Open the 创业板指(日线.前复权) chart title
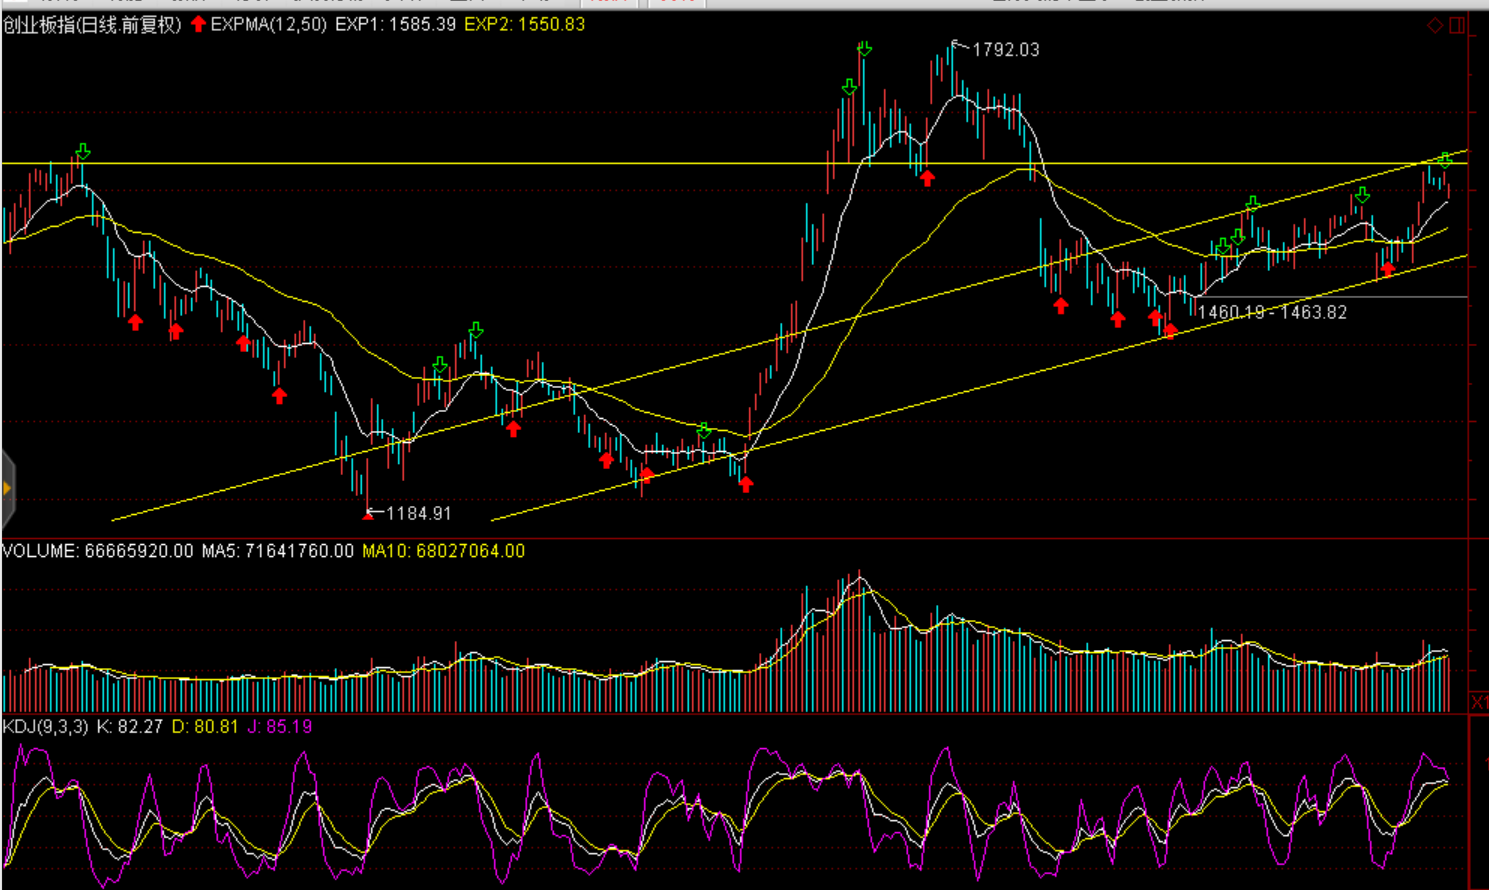The image size is (1489, 890). [x=92, y=25]
